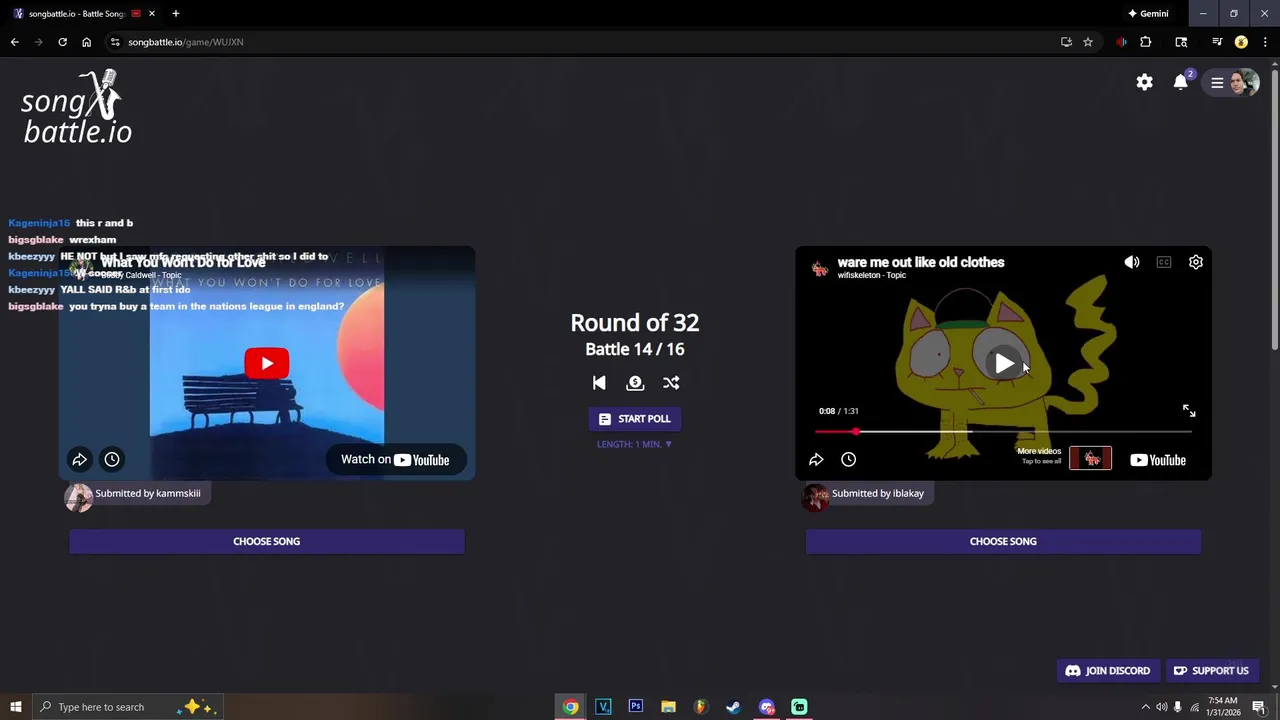This screenshot has height=720, width=1280.
Task: Open YouTube logo on right video
Action: 1158,460
